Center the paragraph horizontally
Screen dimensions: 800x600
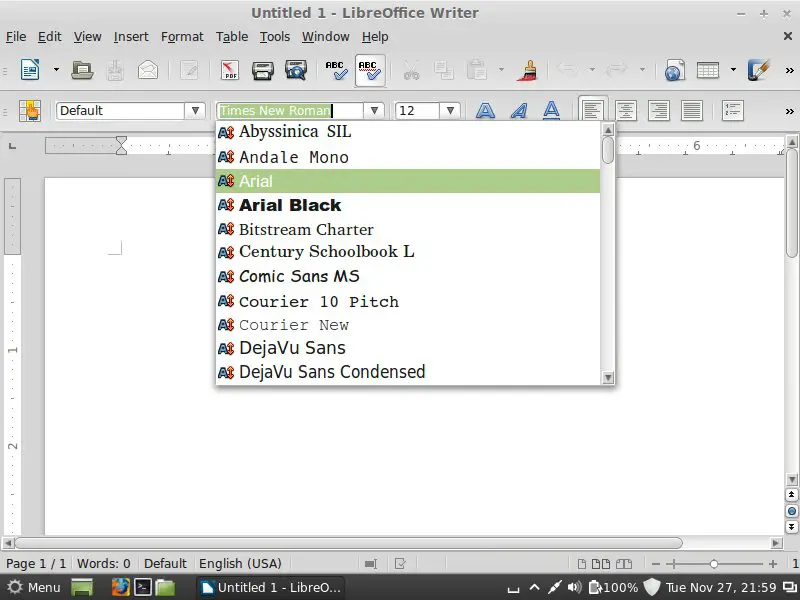(x=626, y=110)
